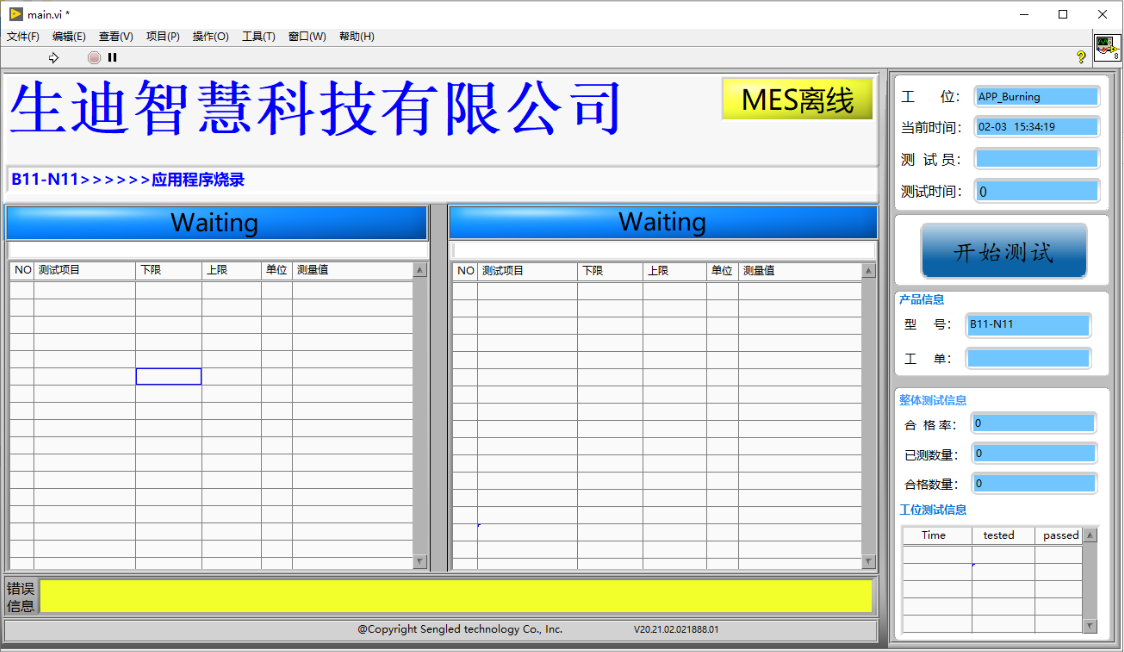1124x652 pixels.
Task: Click the version text V20.21.02.021888.01
Action: 676,630
